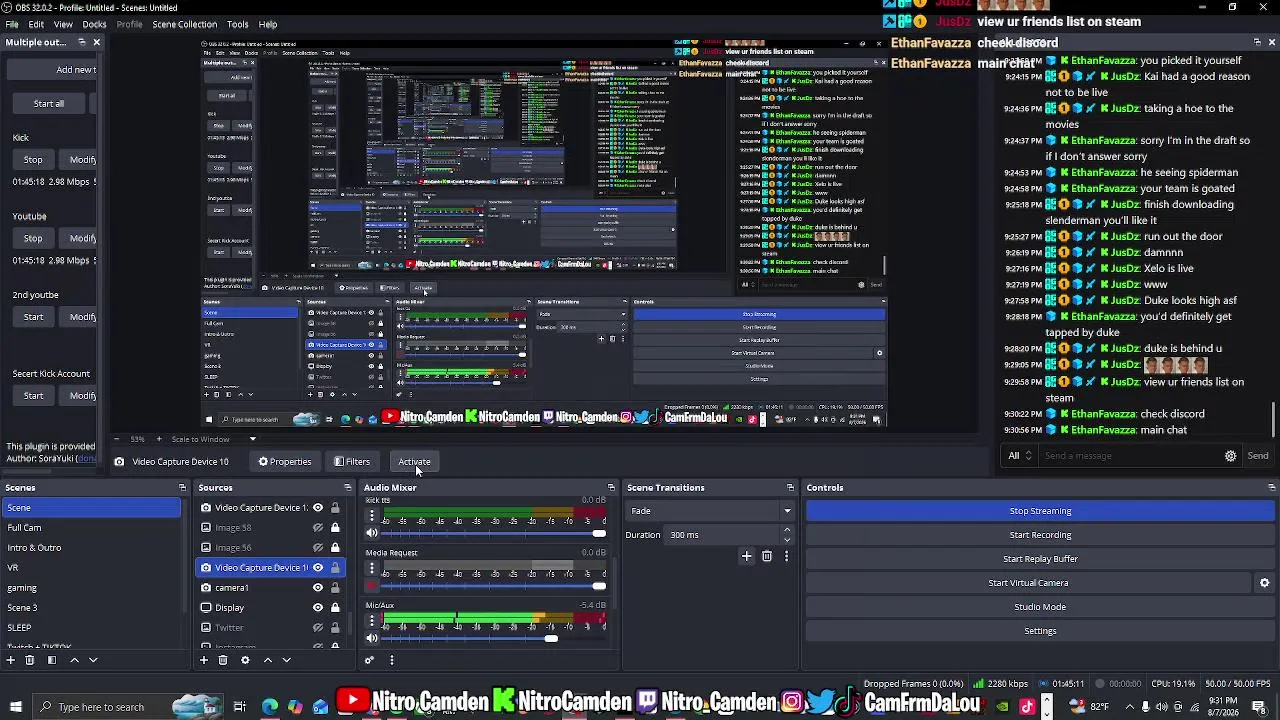Image resolution: width=1280 pixels, height=720 pixels.
Task: Unmute the Media Request audio channel
Action: point(372,586)
